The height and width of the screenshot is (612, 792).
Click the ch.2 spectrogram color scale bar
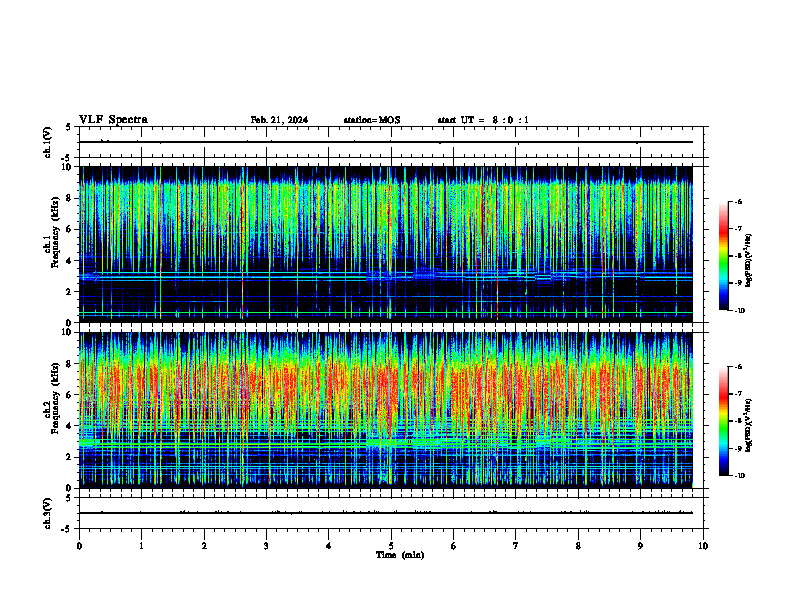(723, 421)
